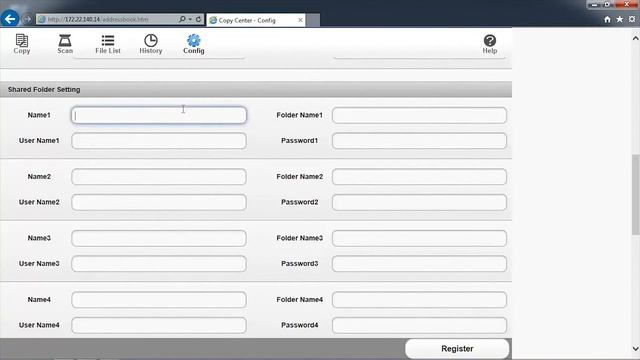Screen dimensions: 640x360
Task: Click the Shared Folder Setting header
Action: pos(256,89)
